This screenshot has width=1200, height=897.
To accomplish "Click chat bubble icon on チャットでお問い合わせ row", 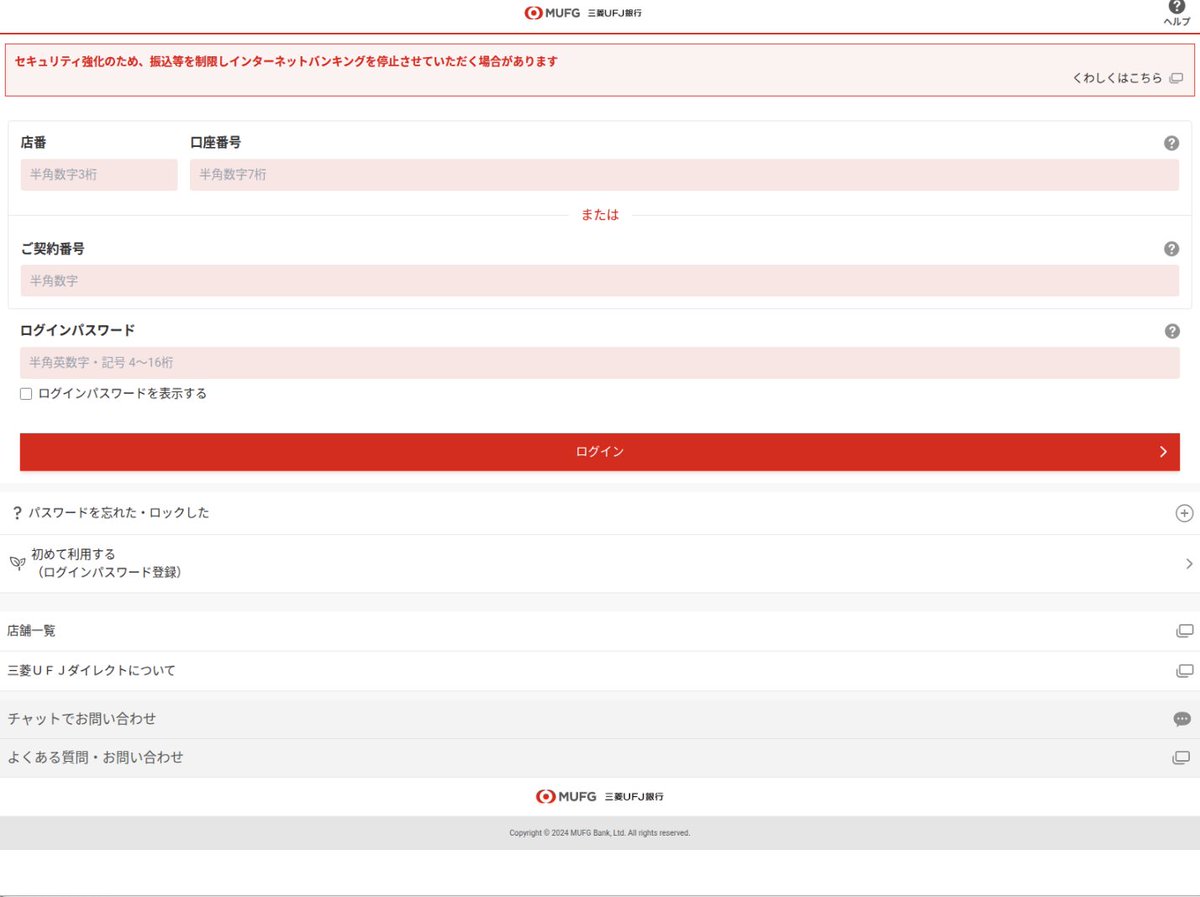I will pos(1182,719).
